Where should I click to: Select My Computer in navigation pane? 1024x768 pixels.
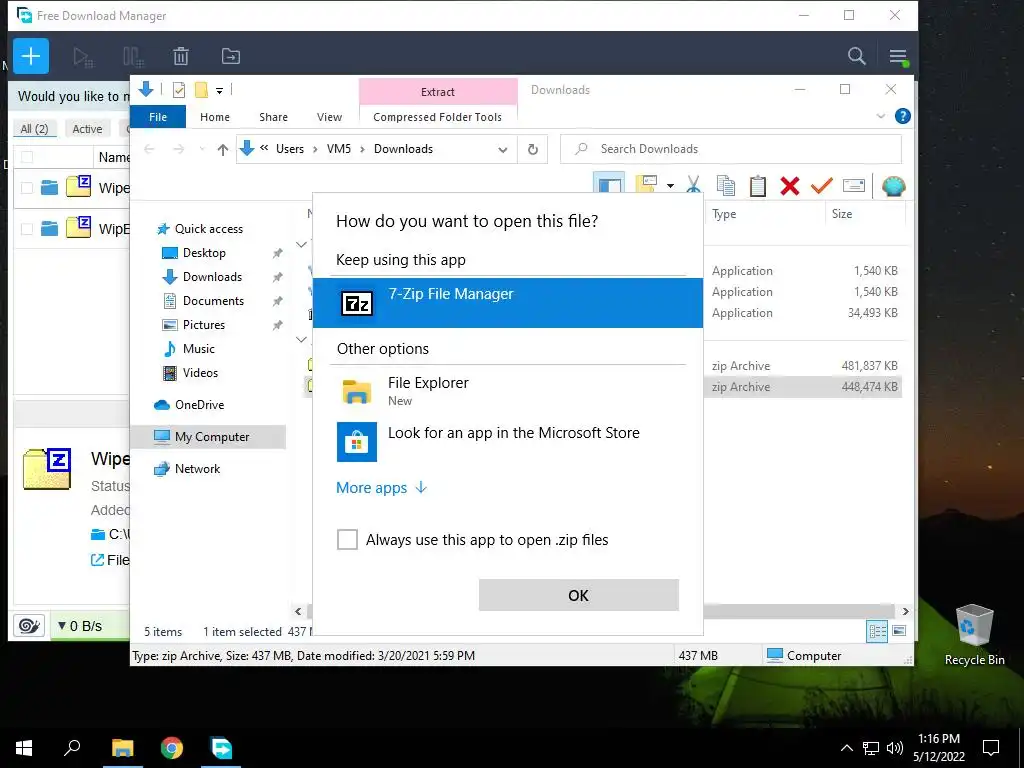tap(208, 437)
